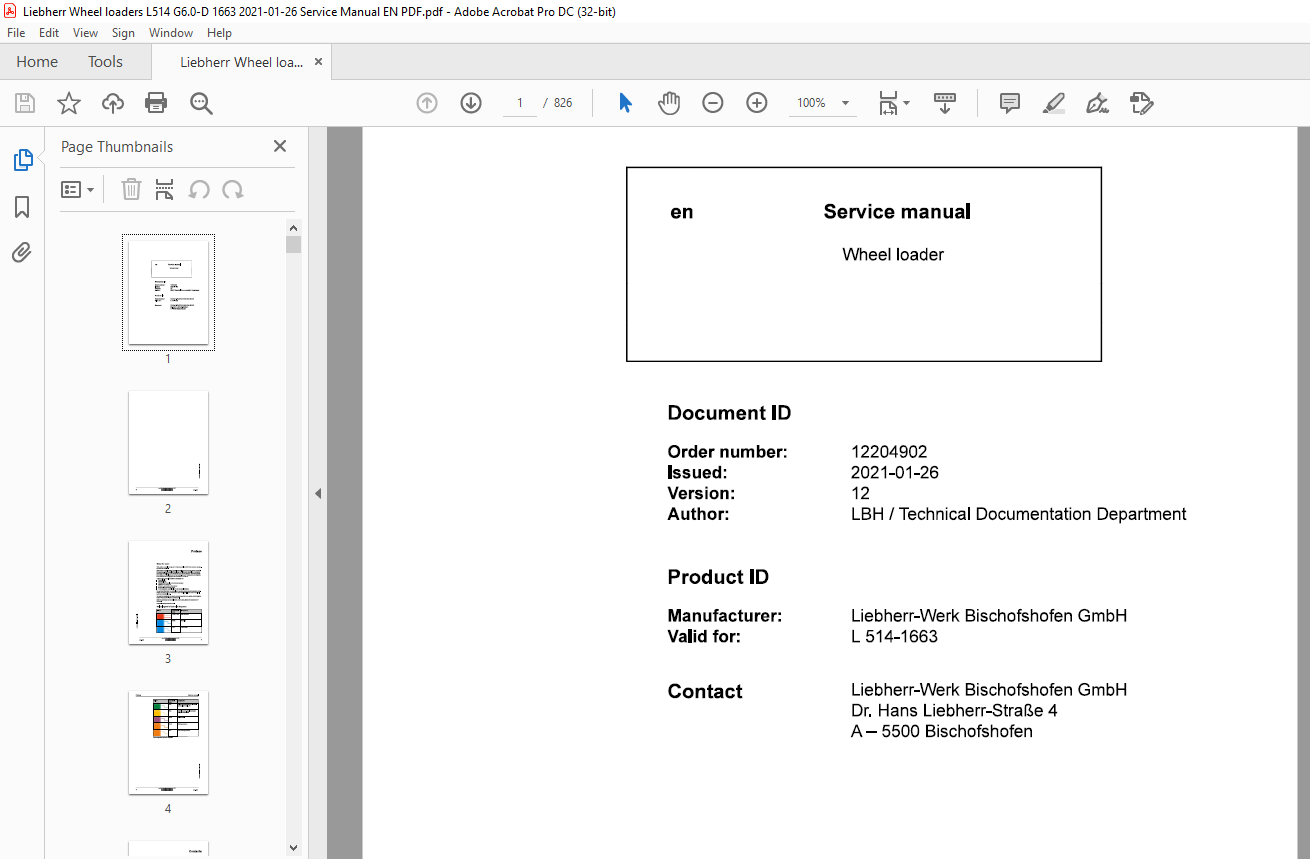
Task: Select page 4 thumbnail
Action: [x=168, y=742]
